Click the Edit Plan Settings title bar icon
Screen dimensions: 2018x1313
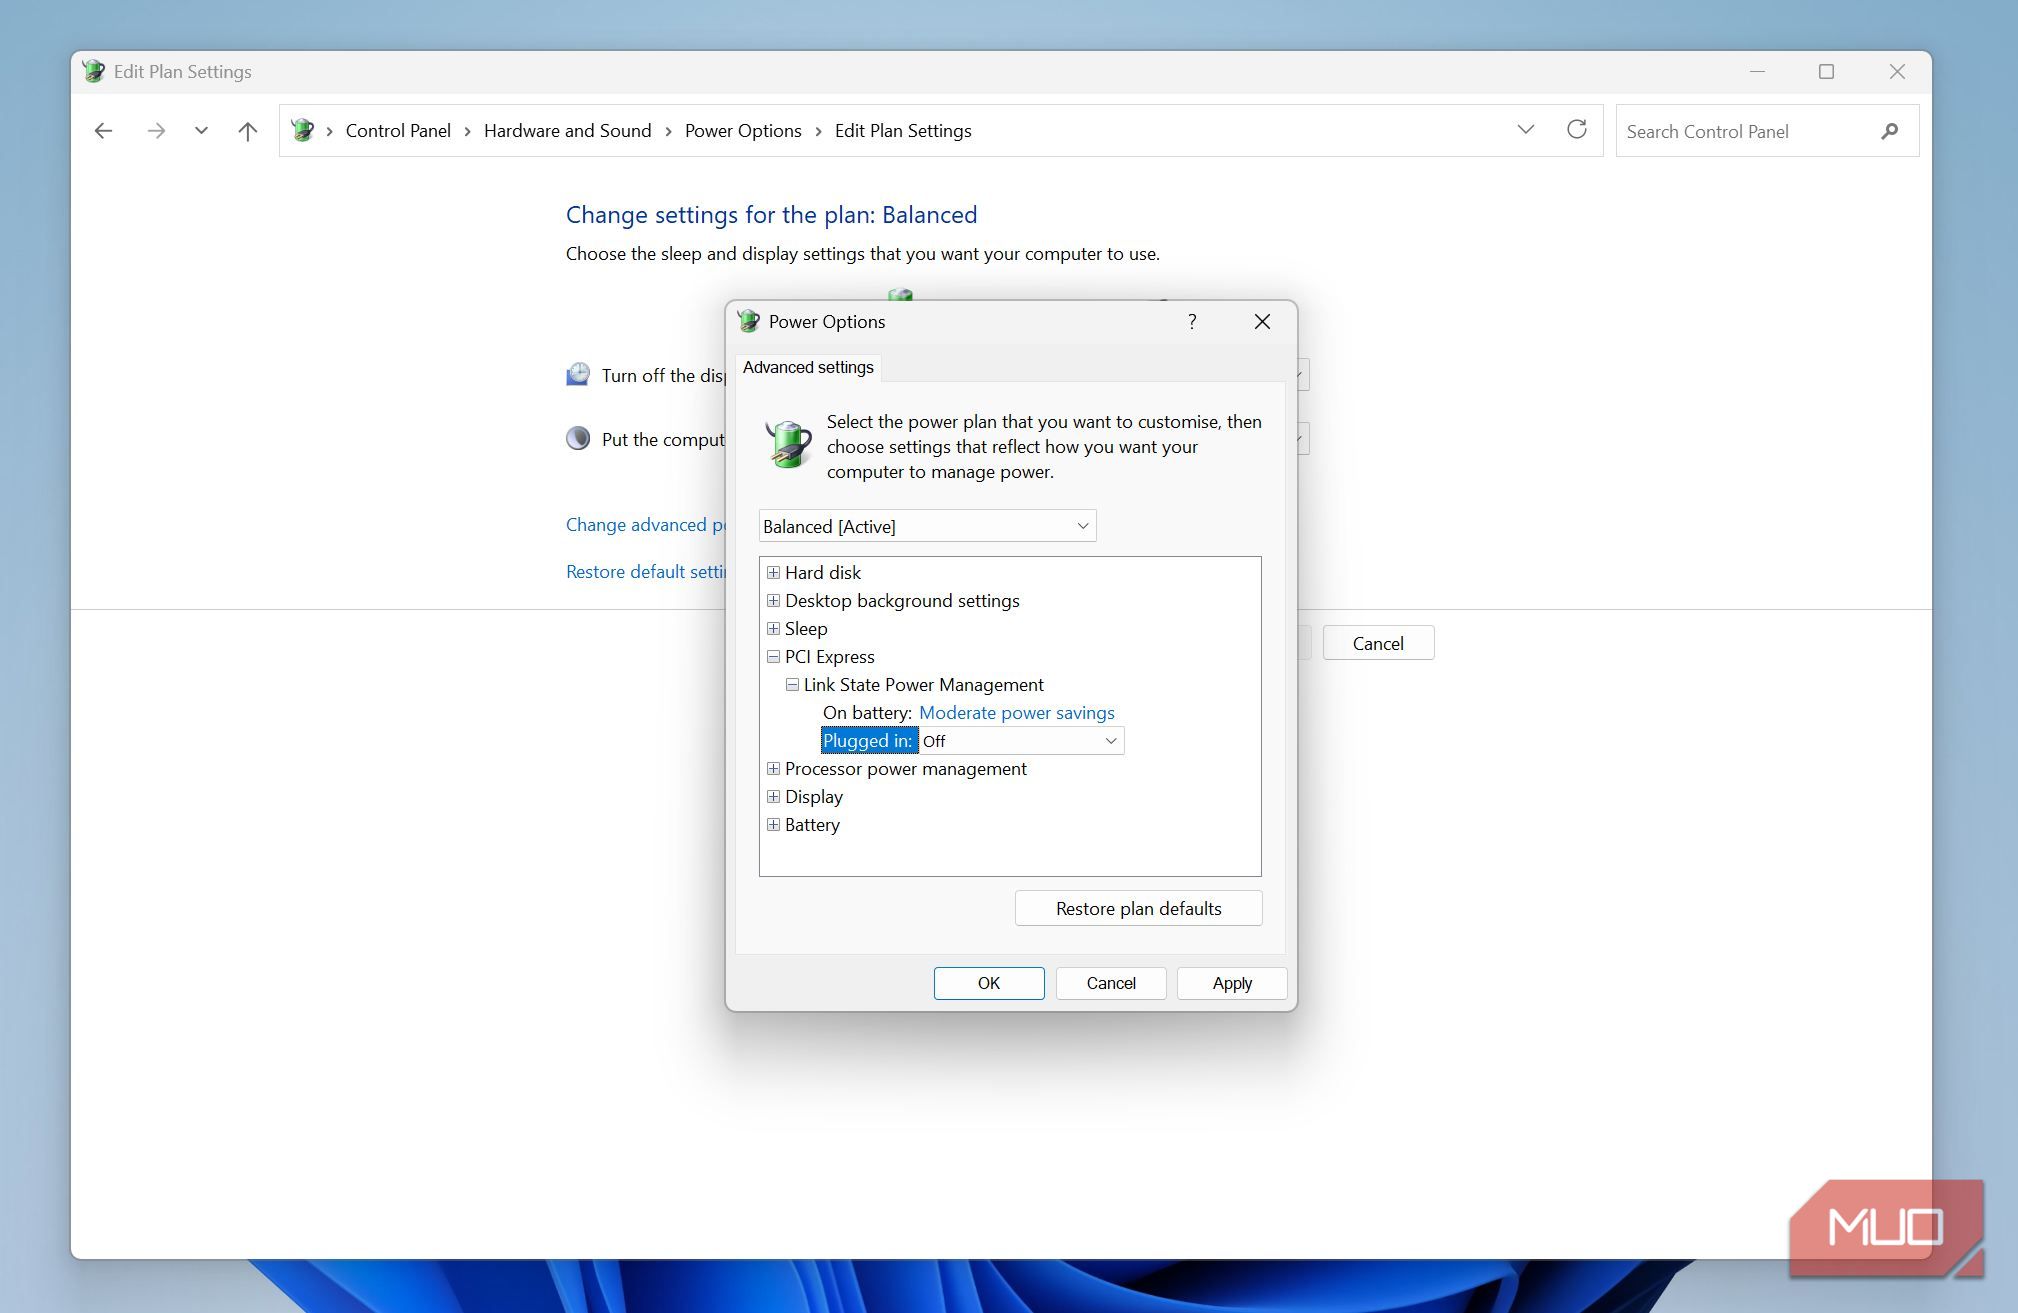94,71
